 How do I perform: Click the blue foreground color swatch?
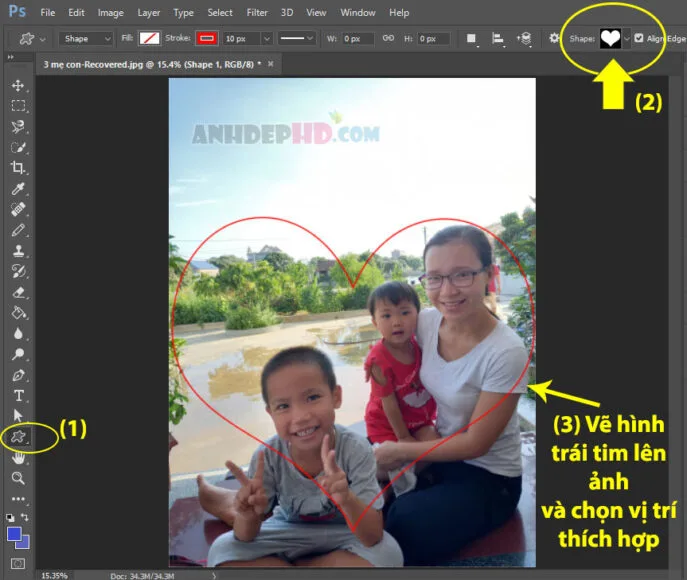pos(14,534)
